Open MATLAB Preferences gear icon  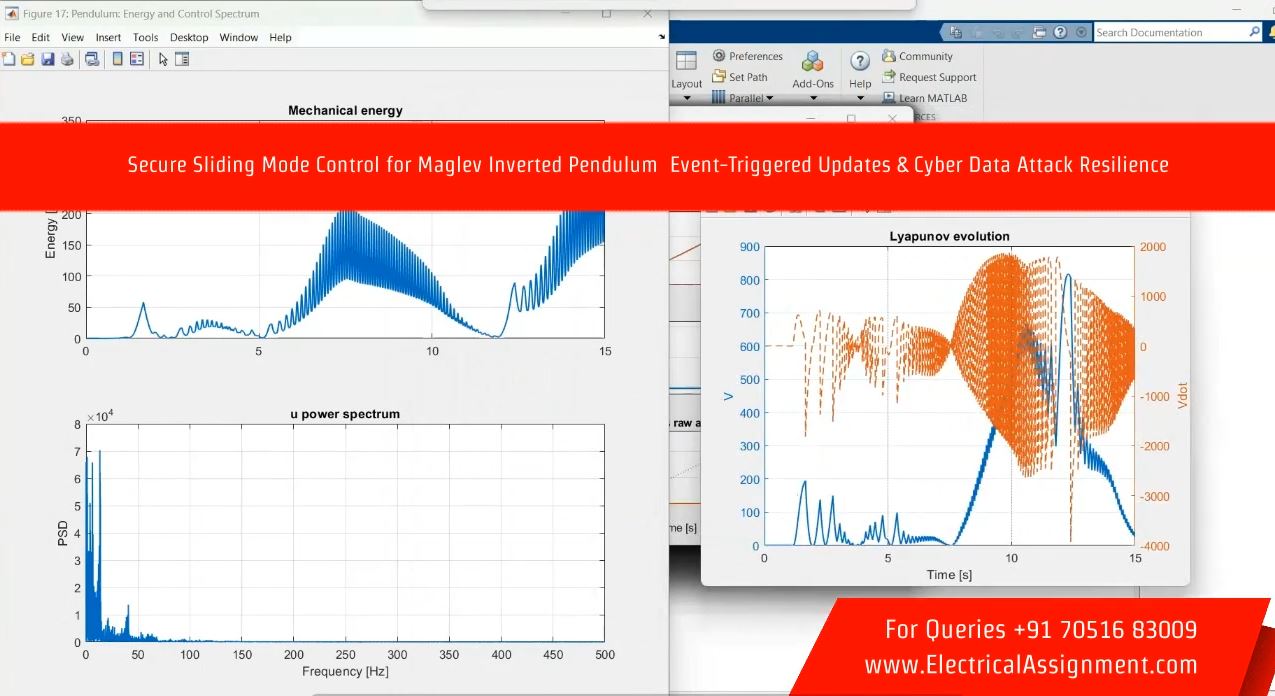[719, 56]
